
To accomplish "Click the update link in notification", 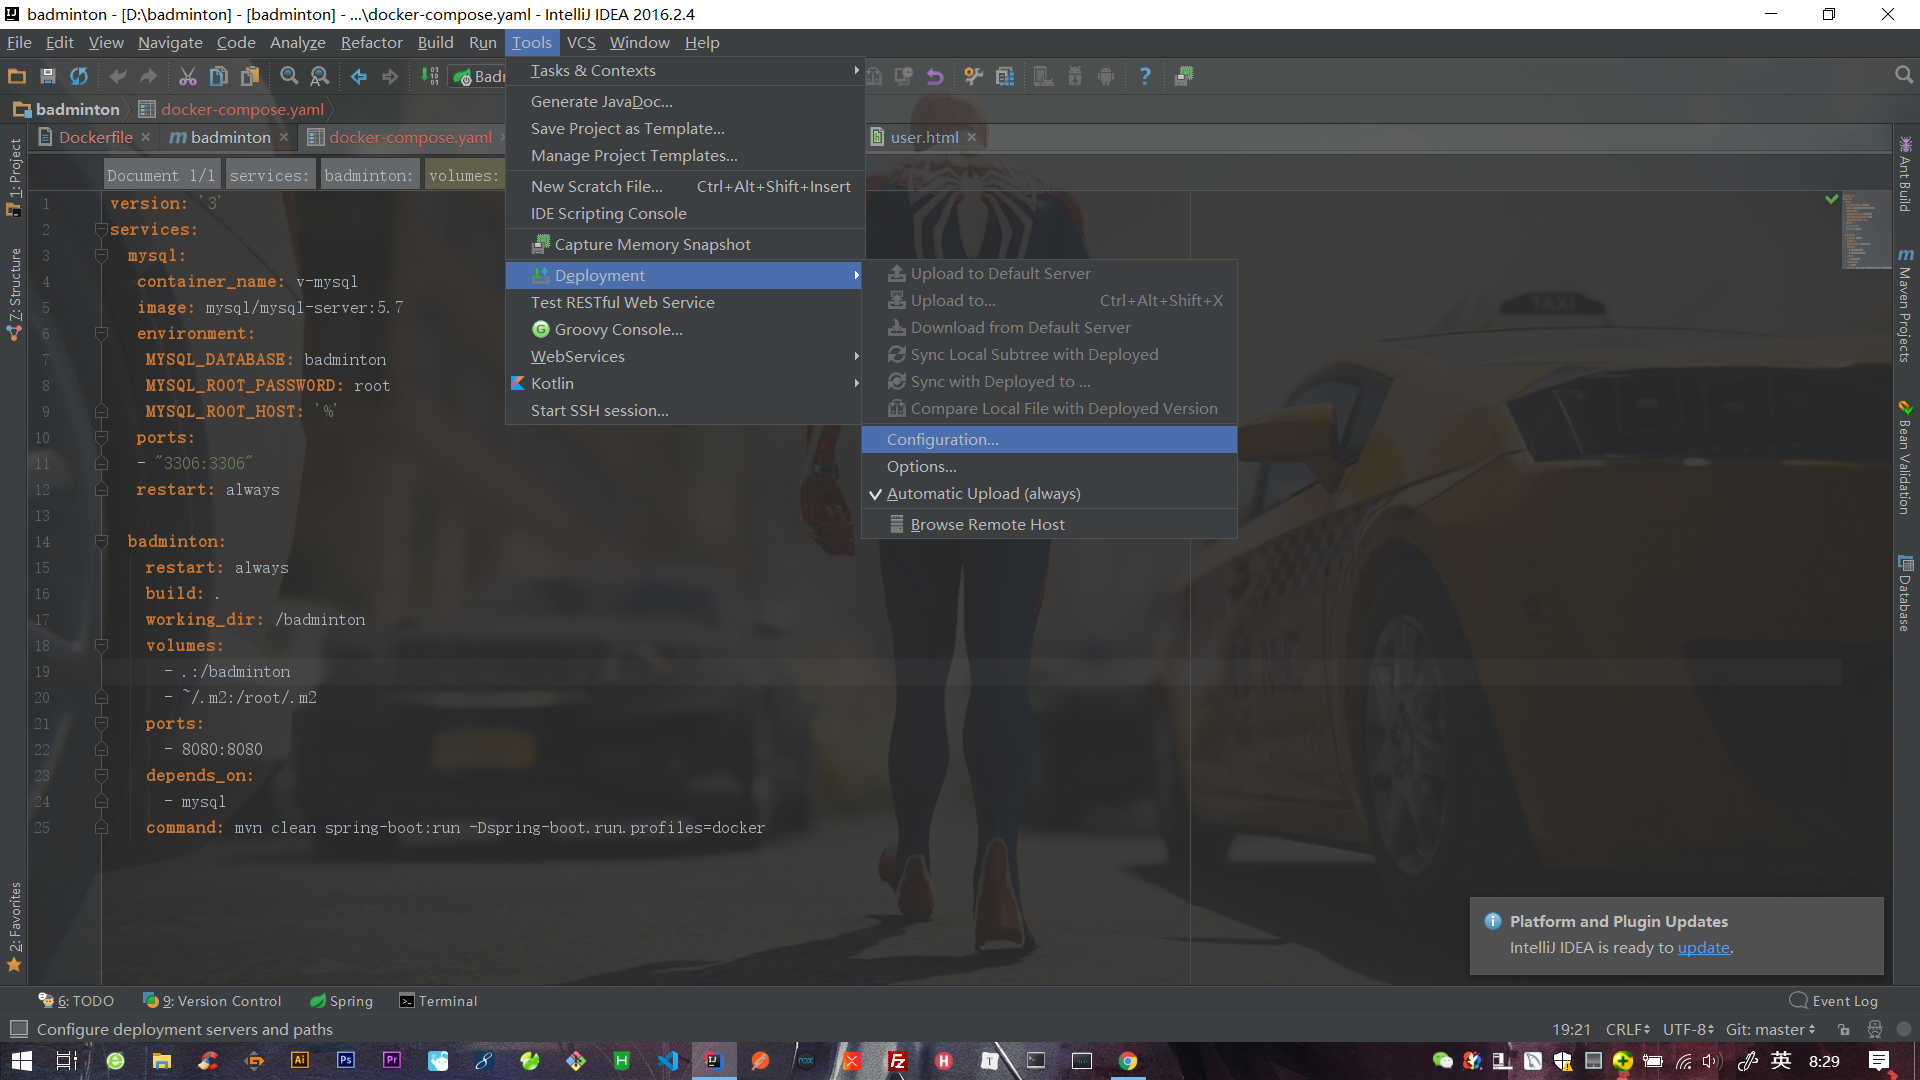I will click(1703, 948).
